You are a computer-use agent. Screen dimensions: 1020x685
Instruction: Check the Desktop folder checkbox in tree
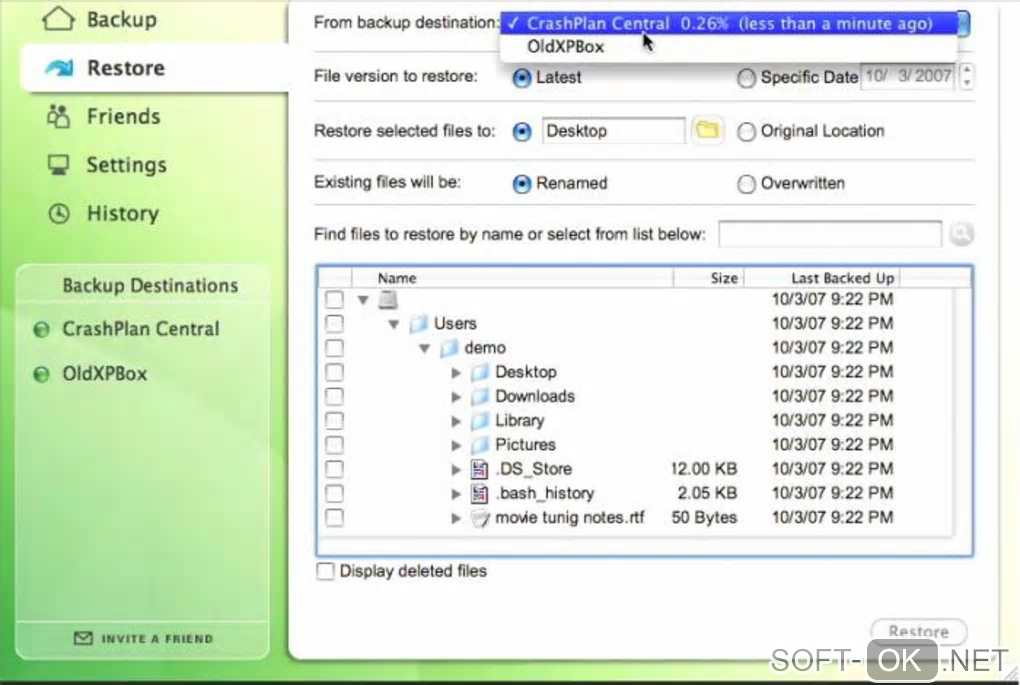coord(334,372)
